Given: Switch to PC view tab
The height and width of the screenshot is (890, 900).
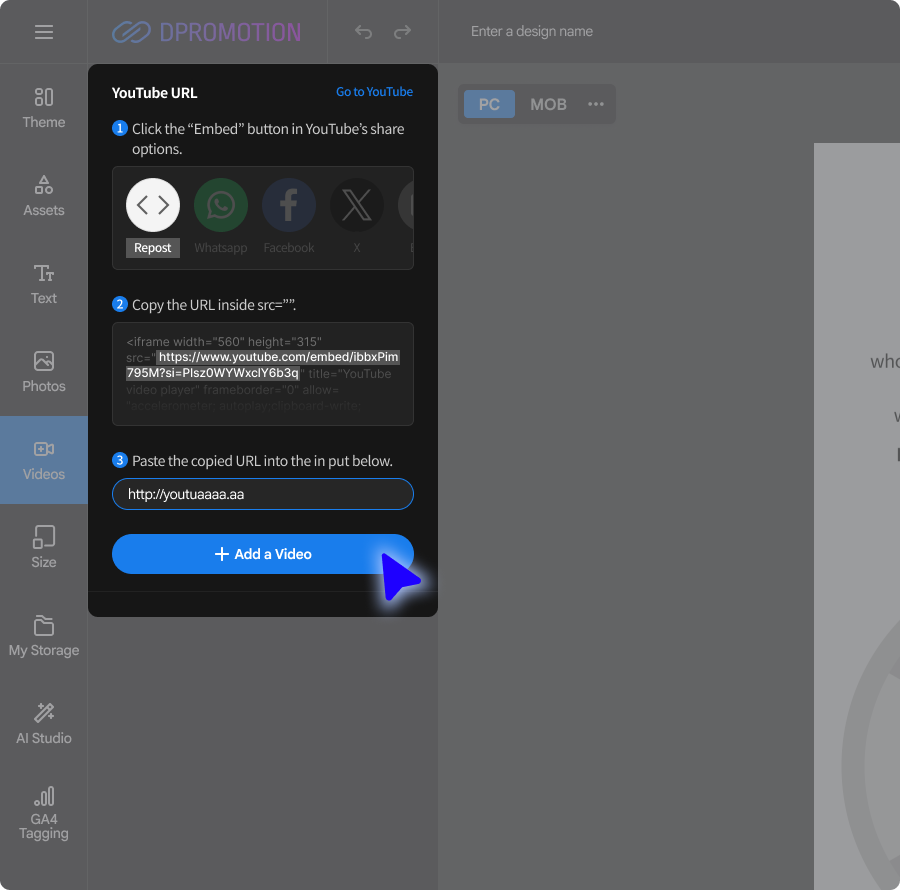Looking at the screenshot, I should 489,104.
